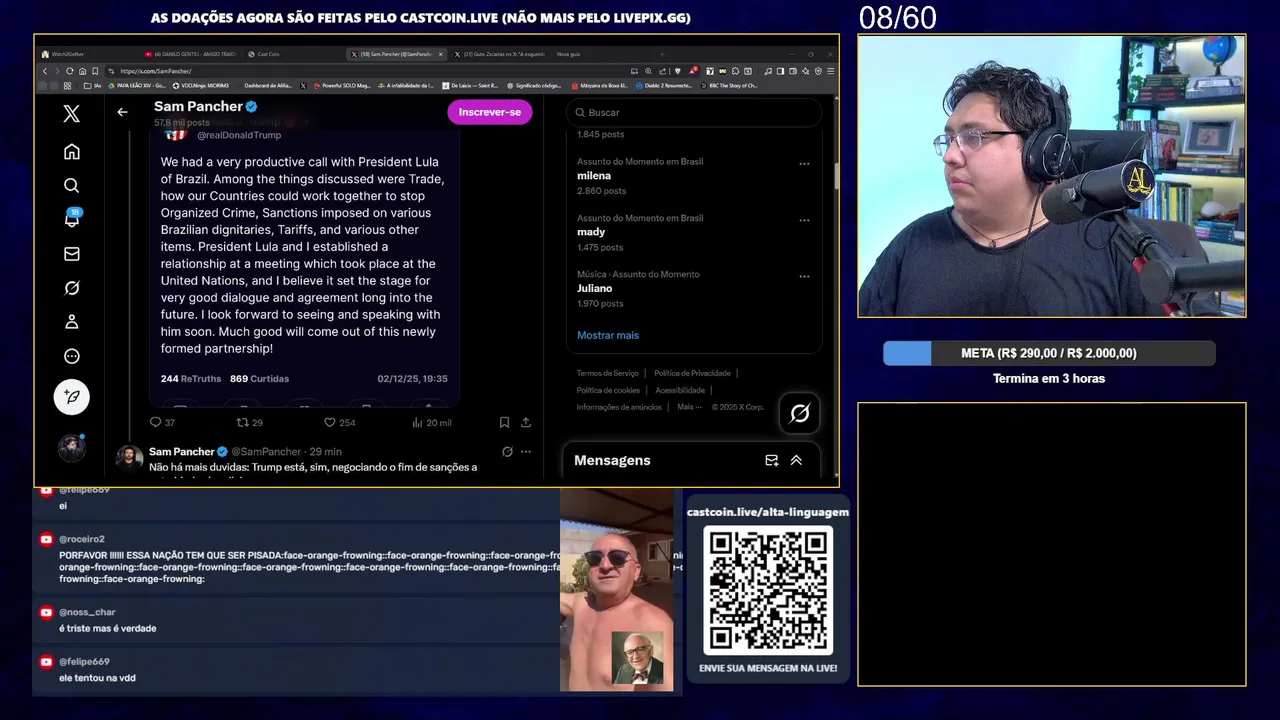This screenshot has height=720, width=1280.
Task: Open options for milena trend
Action: tap(804, 164)
